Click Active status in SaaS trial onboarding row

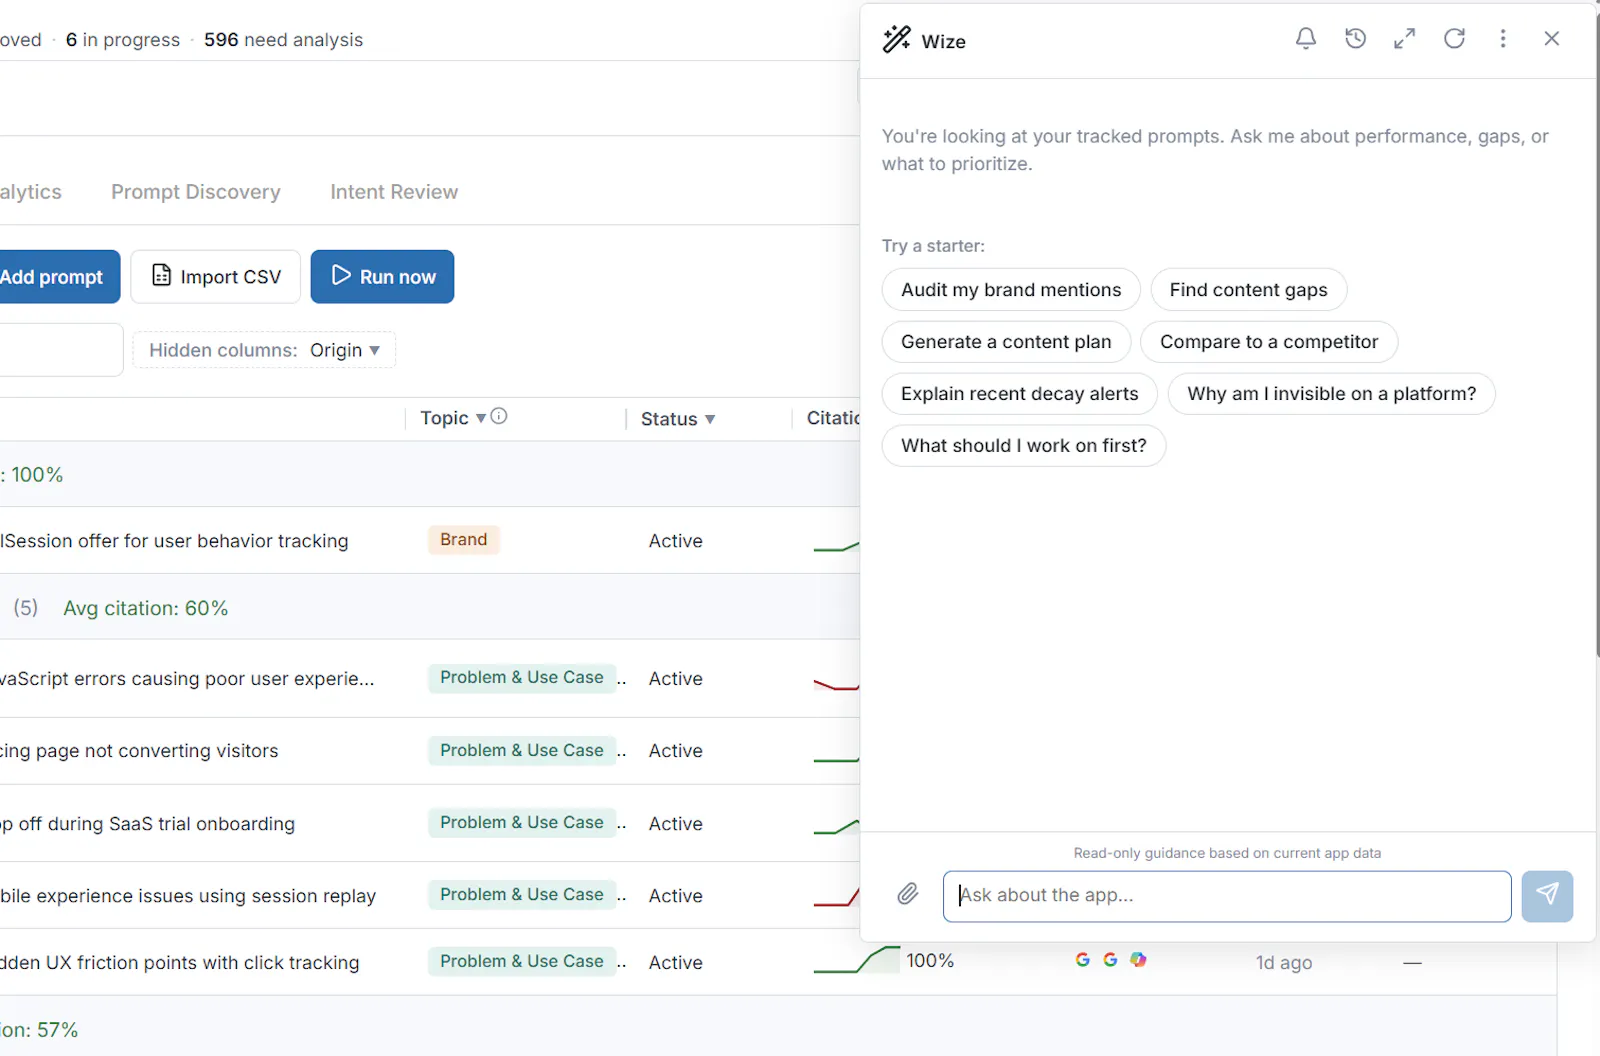[676, 824]
